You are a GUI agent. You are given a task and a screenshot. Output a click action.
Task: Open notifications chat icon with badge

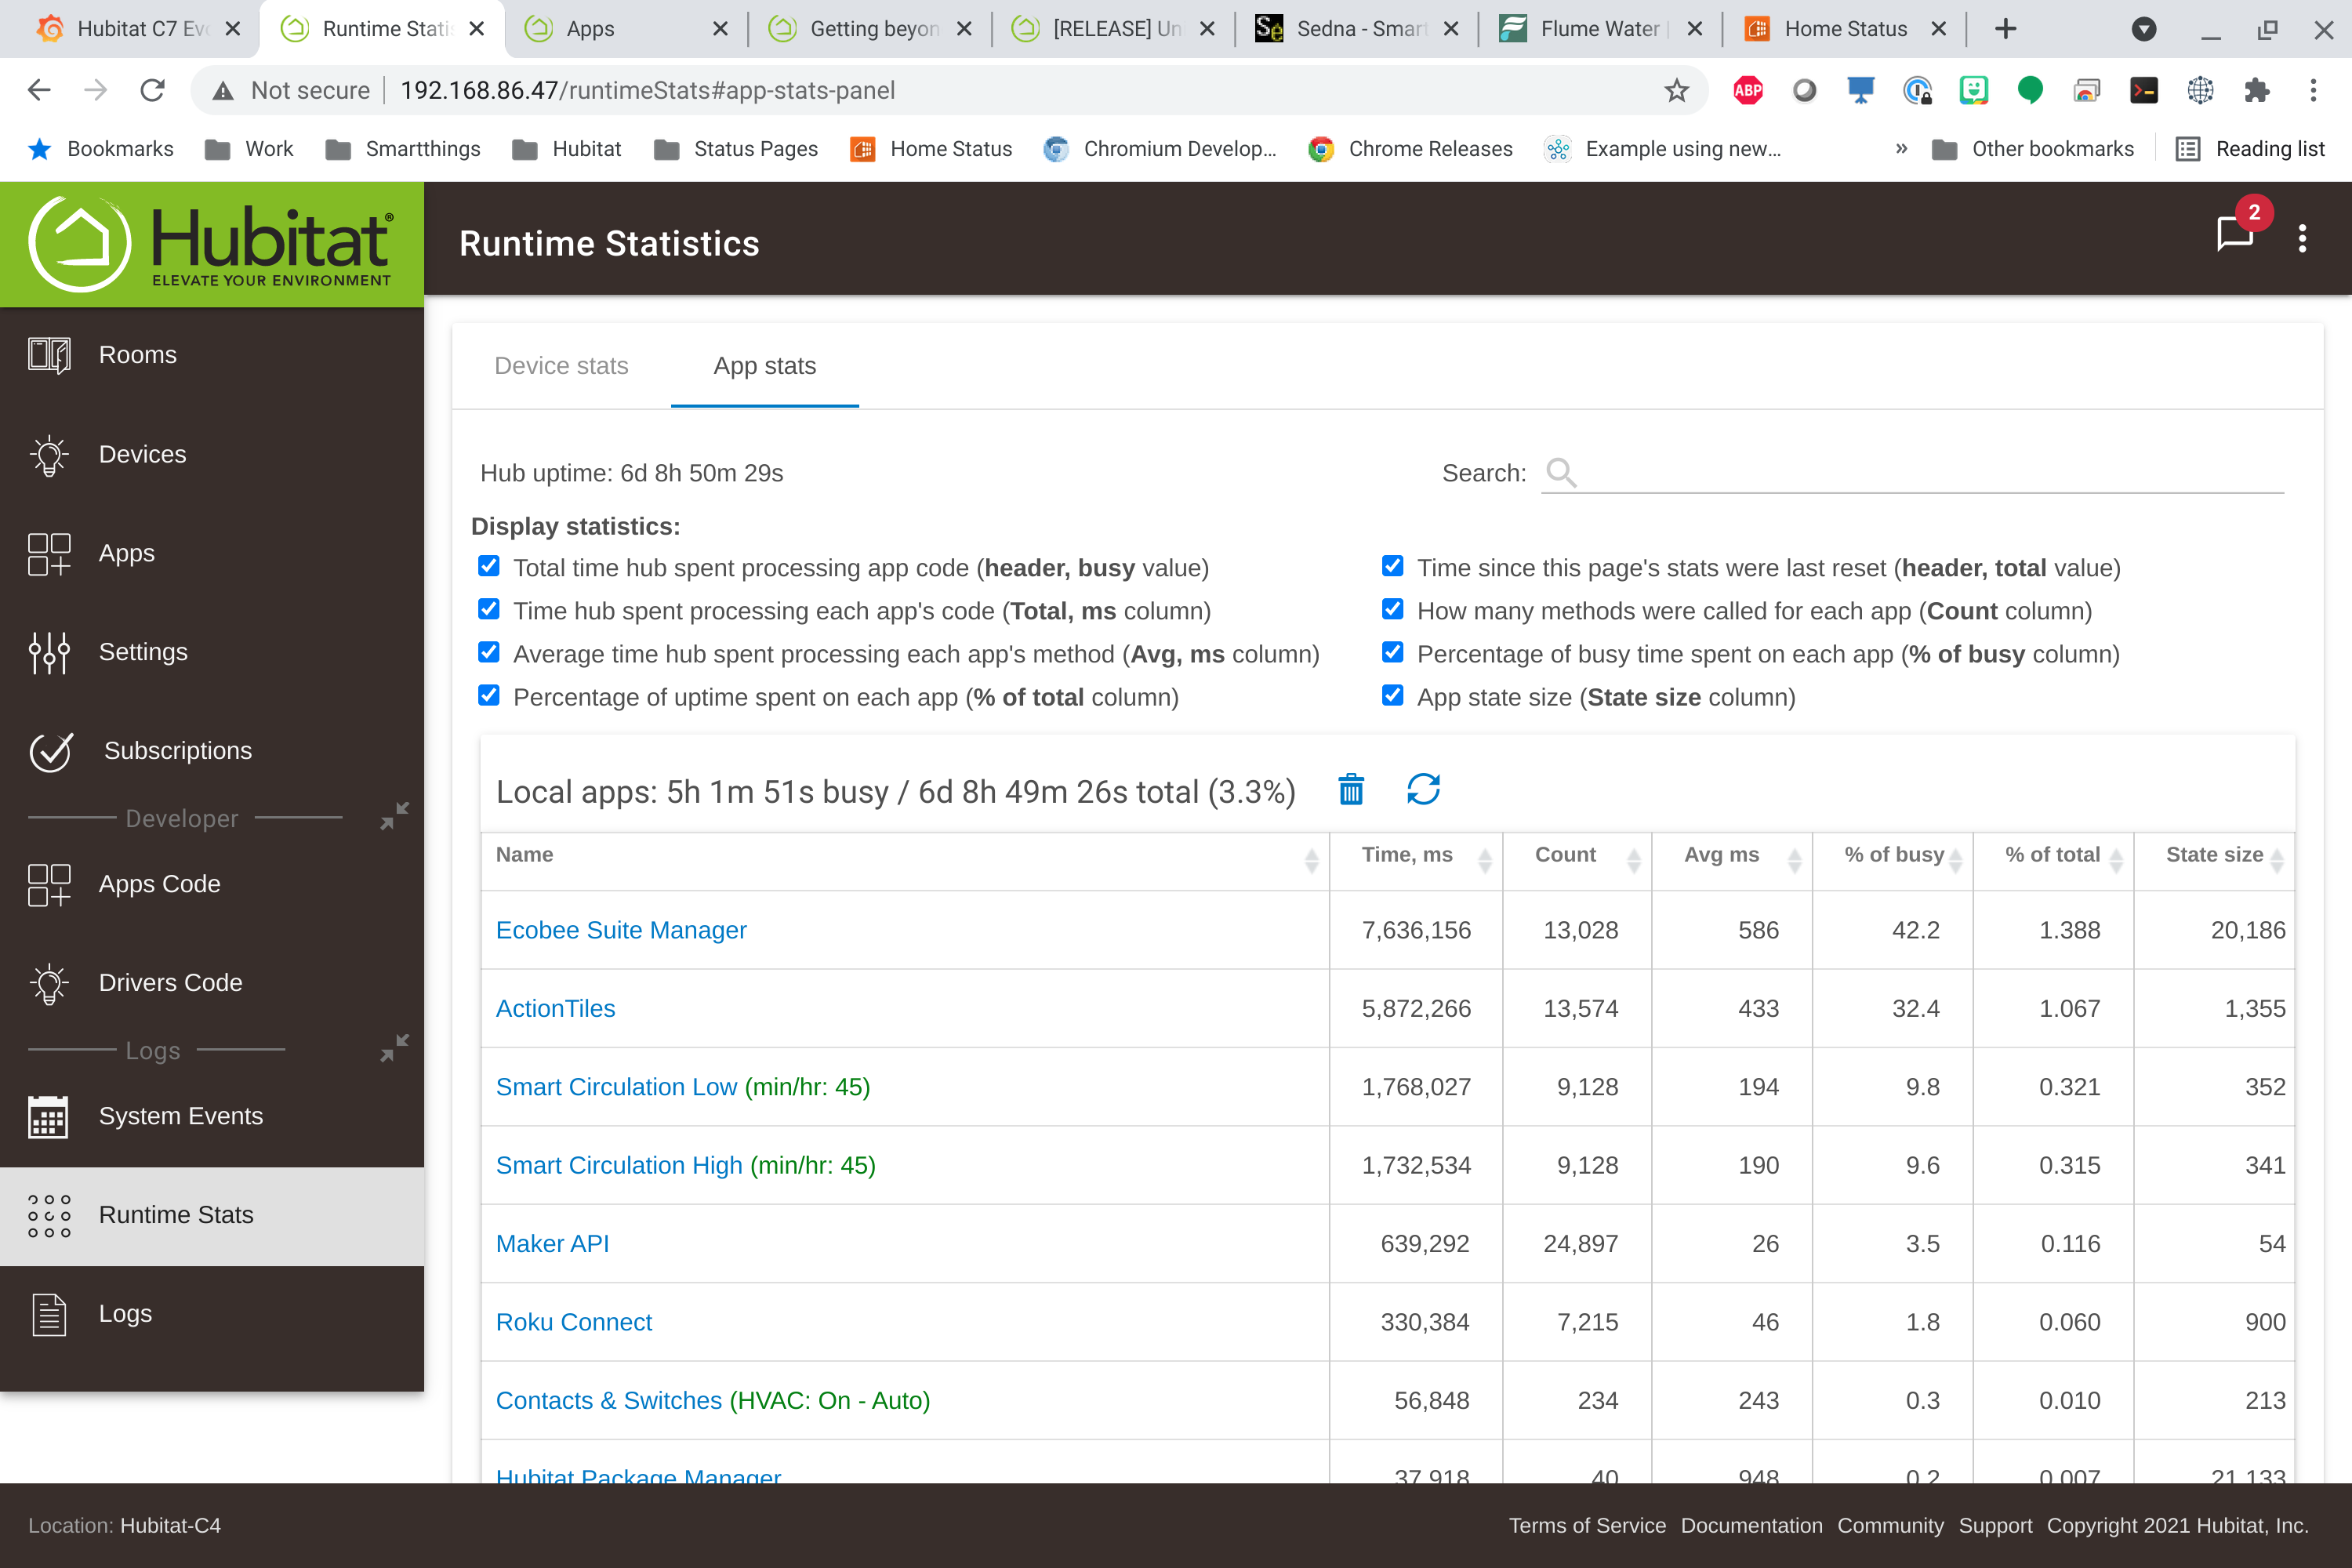click(x=2236, y=233)
